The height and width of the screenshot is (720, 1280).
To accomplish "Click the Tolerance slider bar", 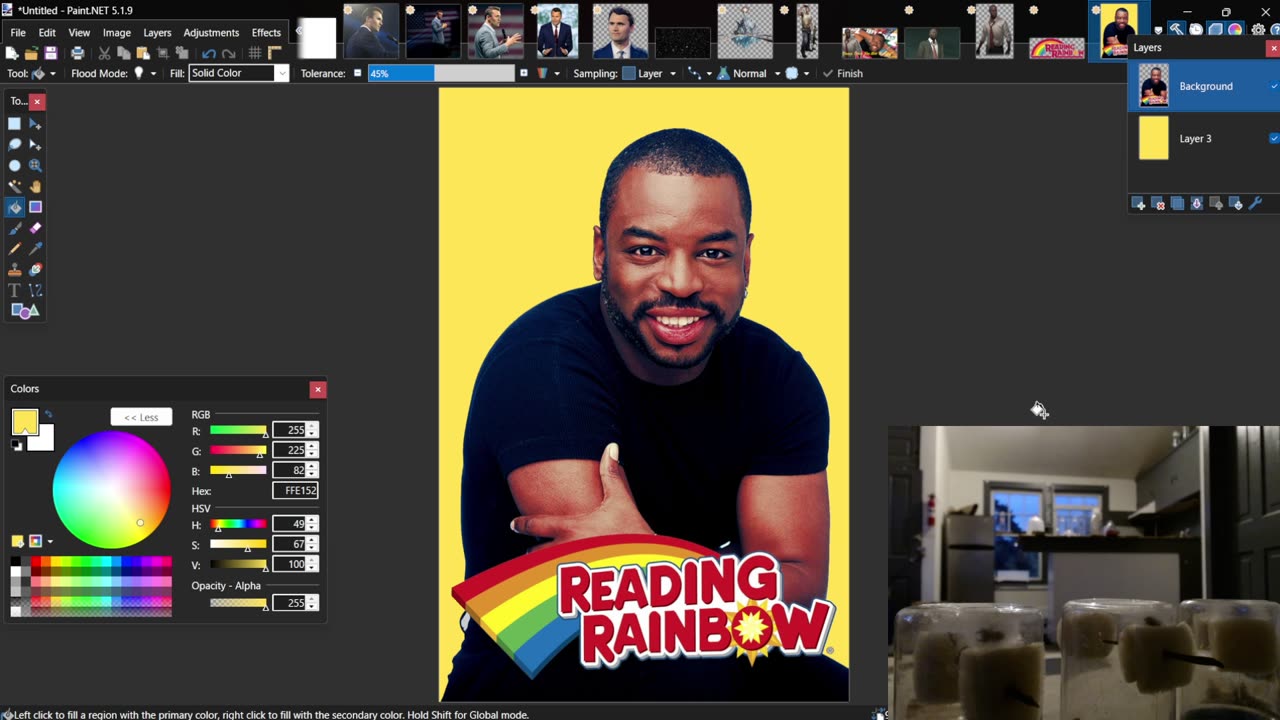I will tap(441, 73).
